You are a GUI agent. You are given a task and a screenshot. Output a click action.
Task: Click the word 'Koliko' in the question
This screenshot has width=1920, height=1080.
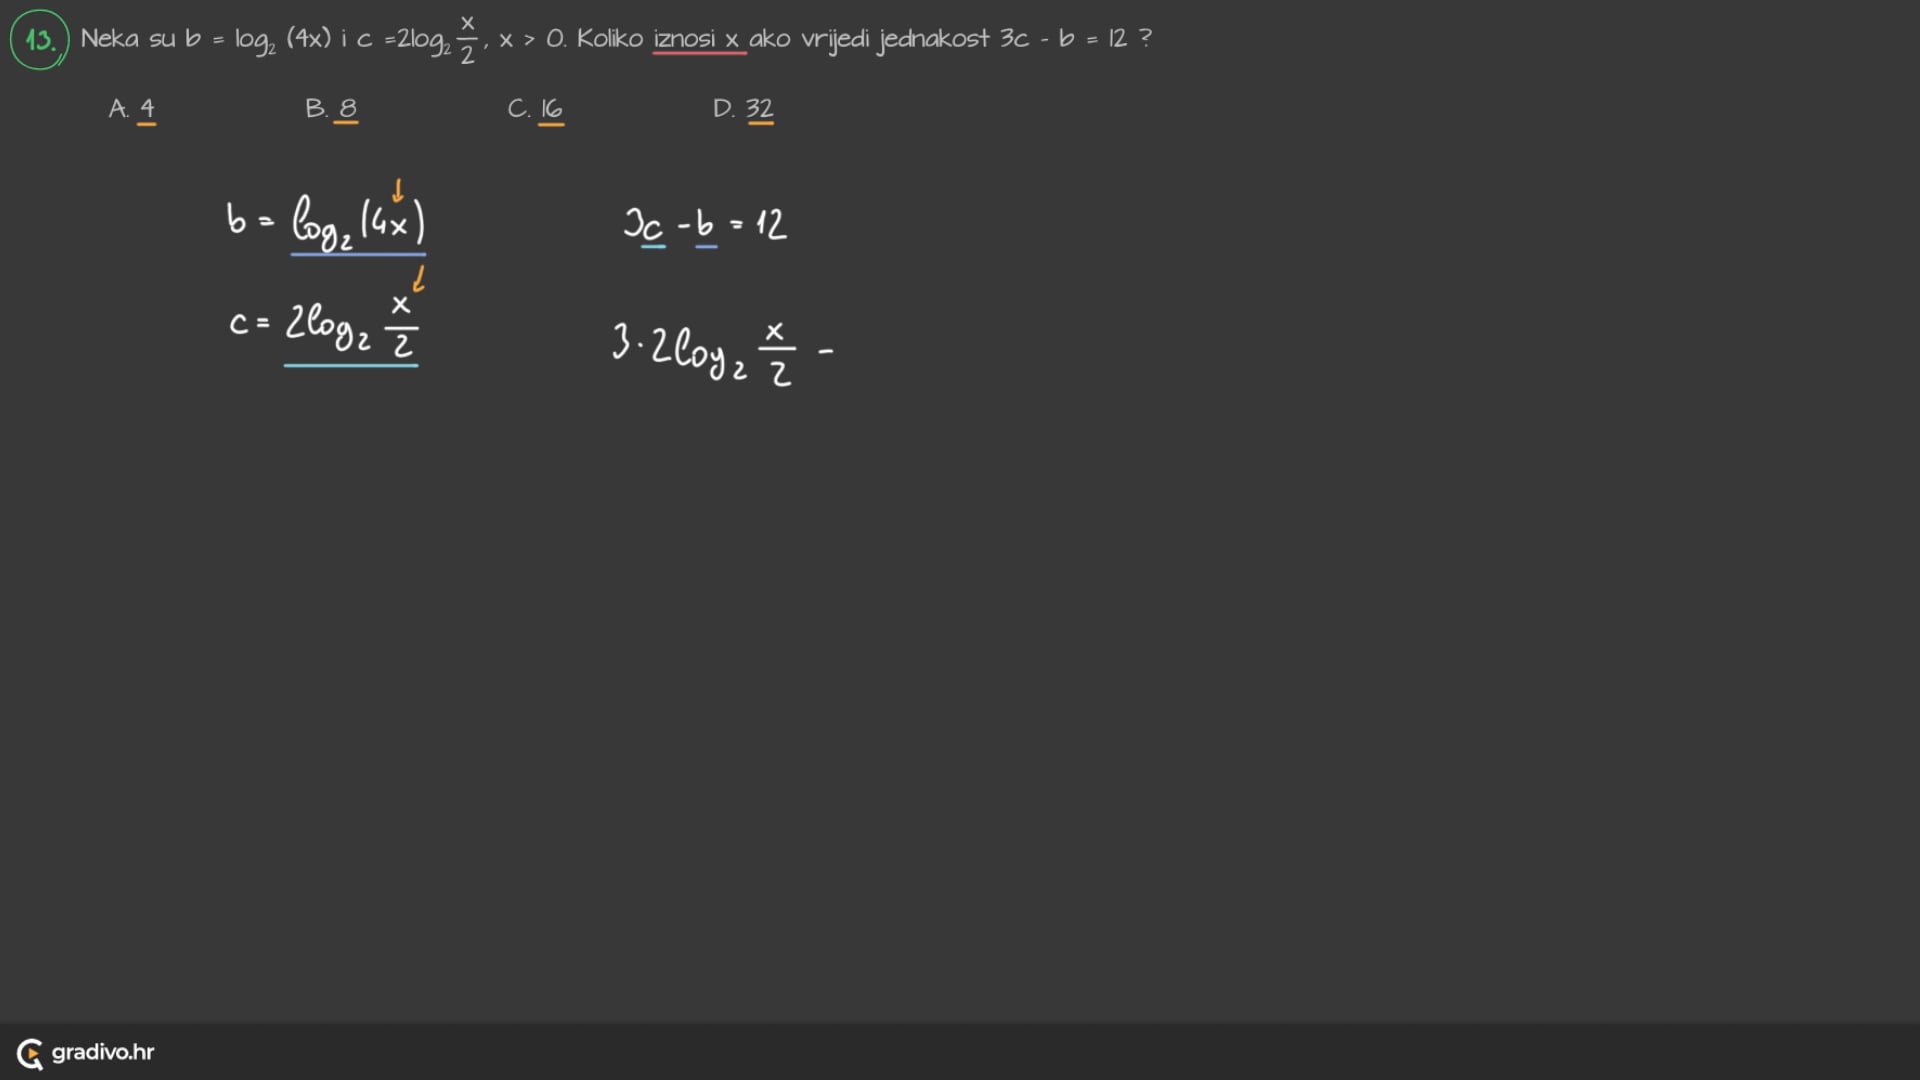coord(609,39)
